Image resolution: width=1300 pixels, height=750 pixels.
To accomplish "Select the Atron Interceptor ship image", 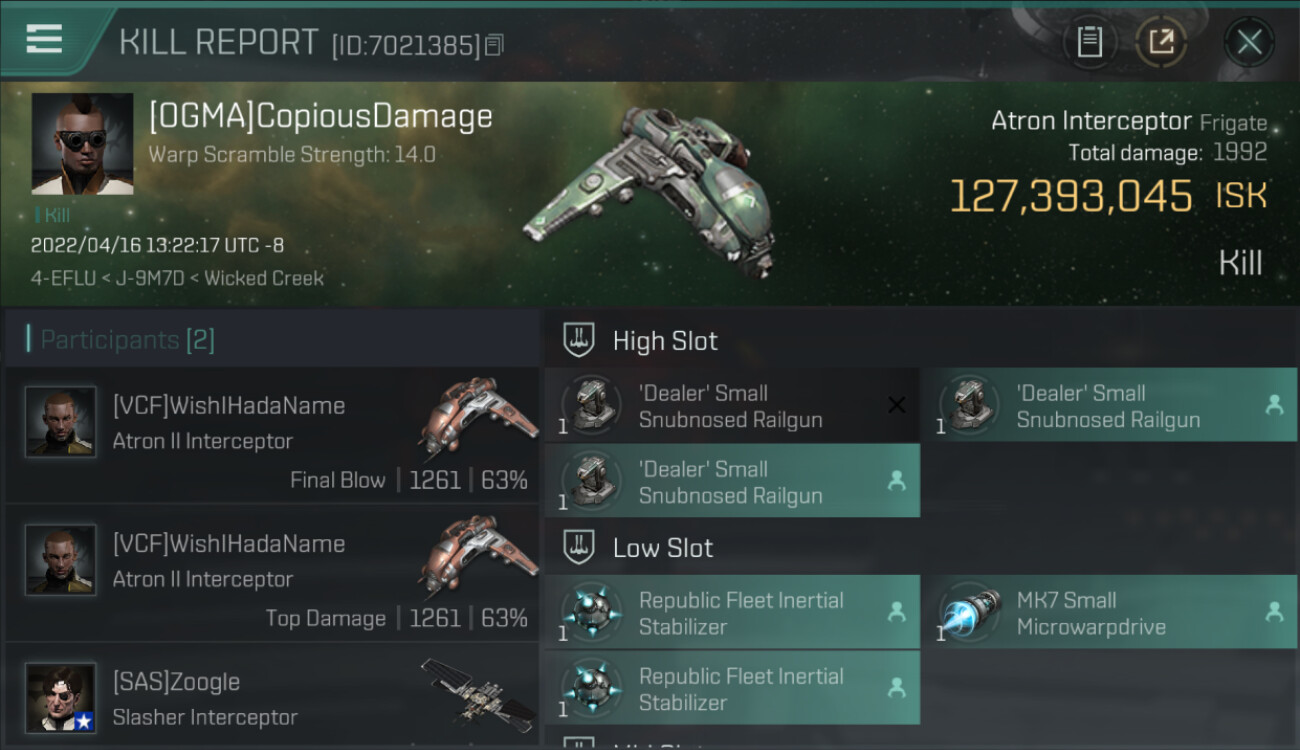I will coord(652,190).
